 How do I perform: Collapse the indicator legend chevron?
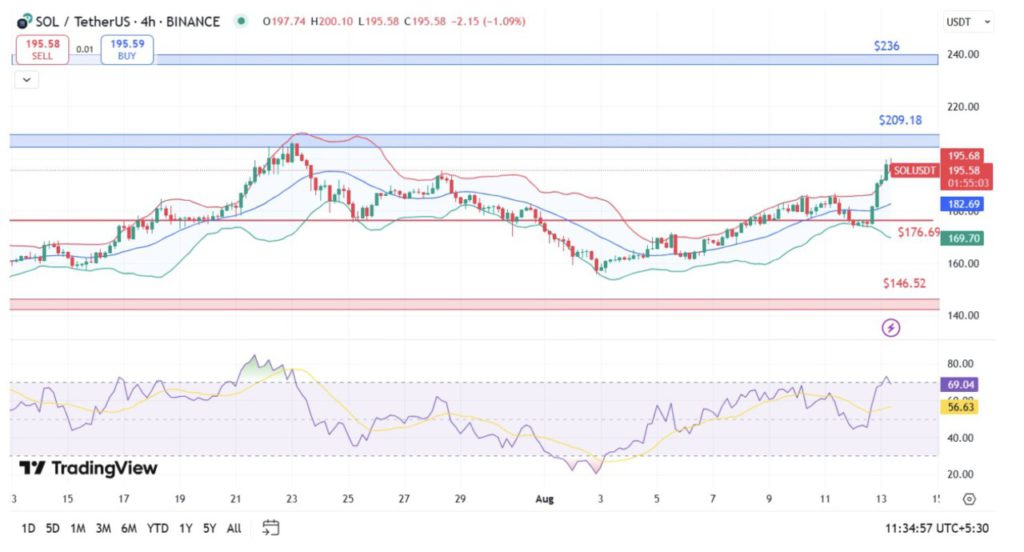[25, 80]
